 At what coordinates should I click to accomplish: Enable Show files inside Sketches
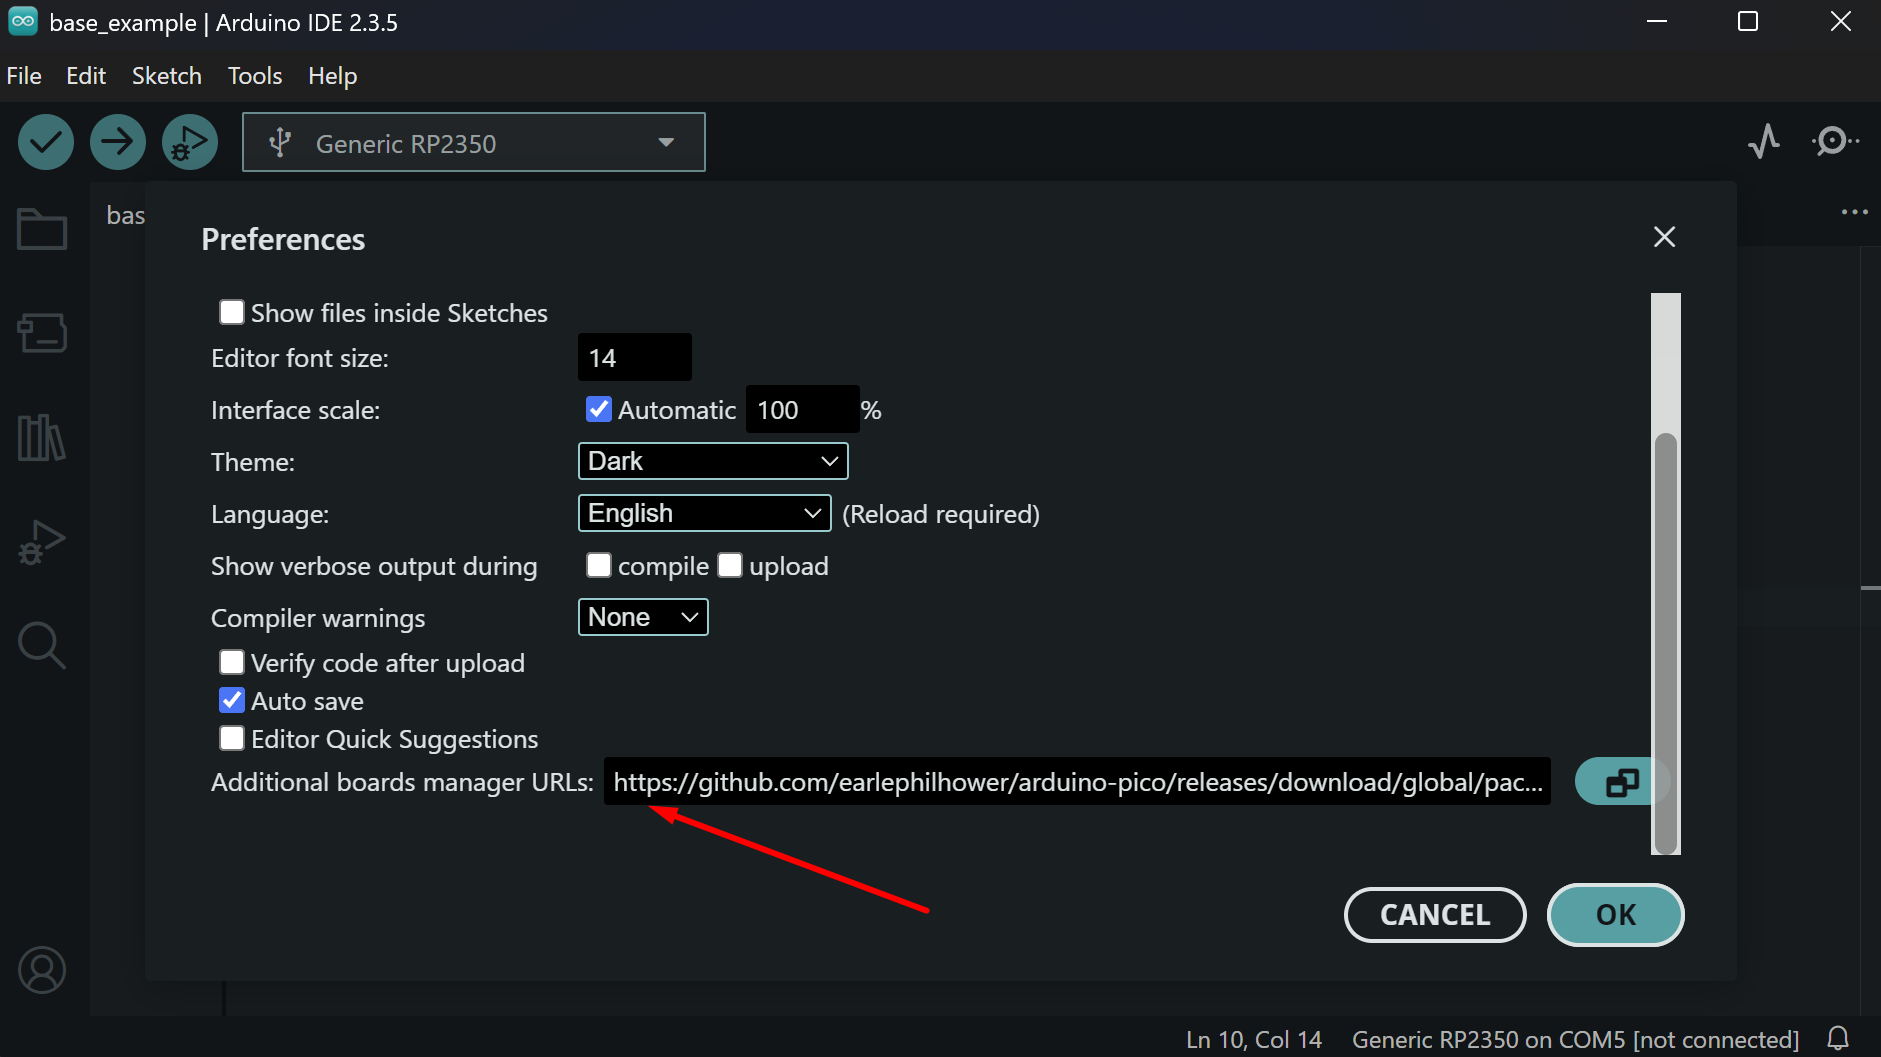tap(232, 313)
